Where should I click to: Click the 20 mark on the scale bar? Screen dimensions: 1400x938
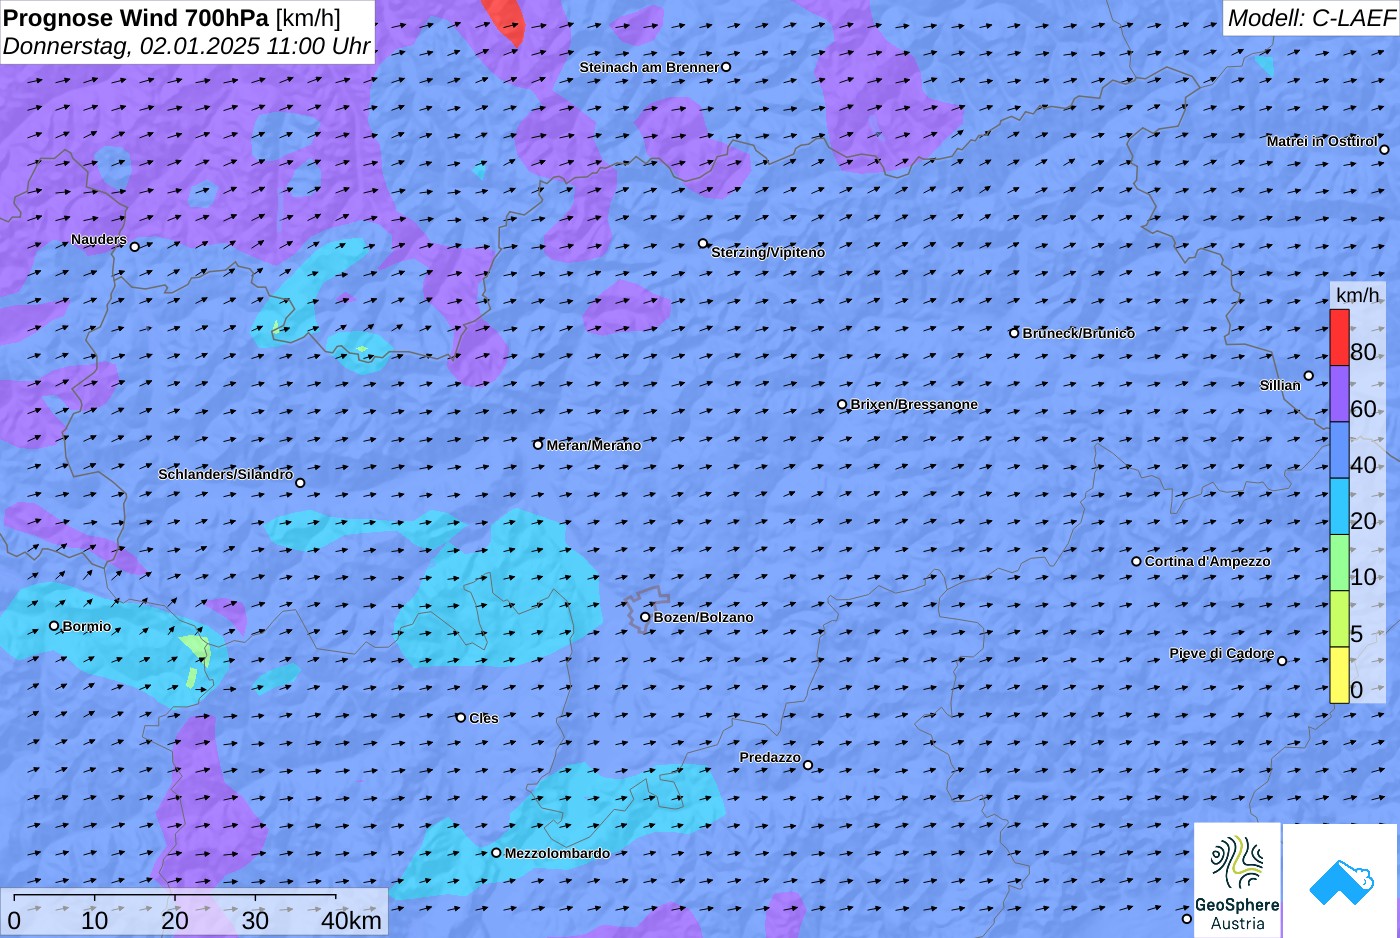[x=175, y=921]
